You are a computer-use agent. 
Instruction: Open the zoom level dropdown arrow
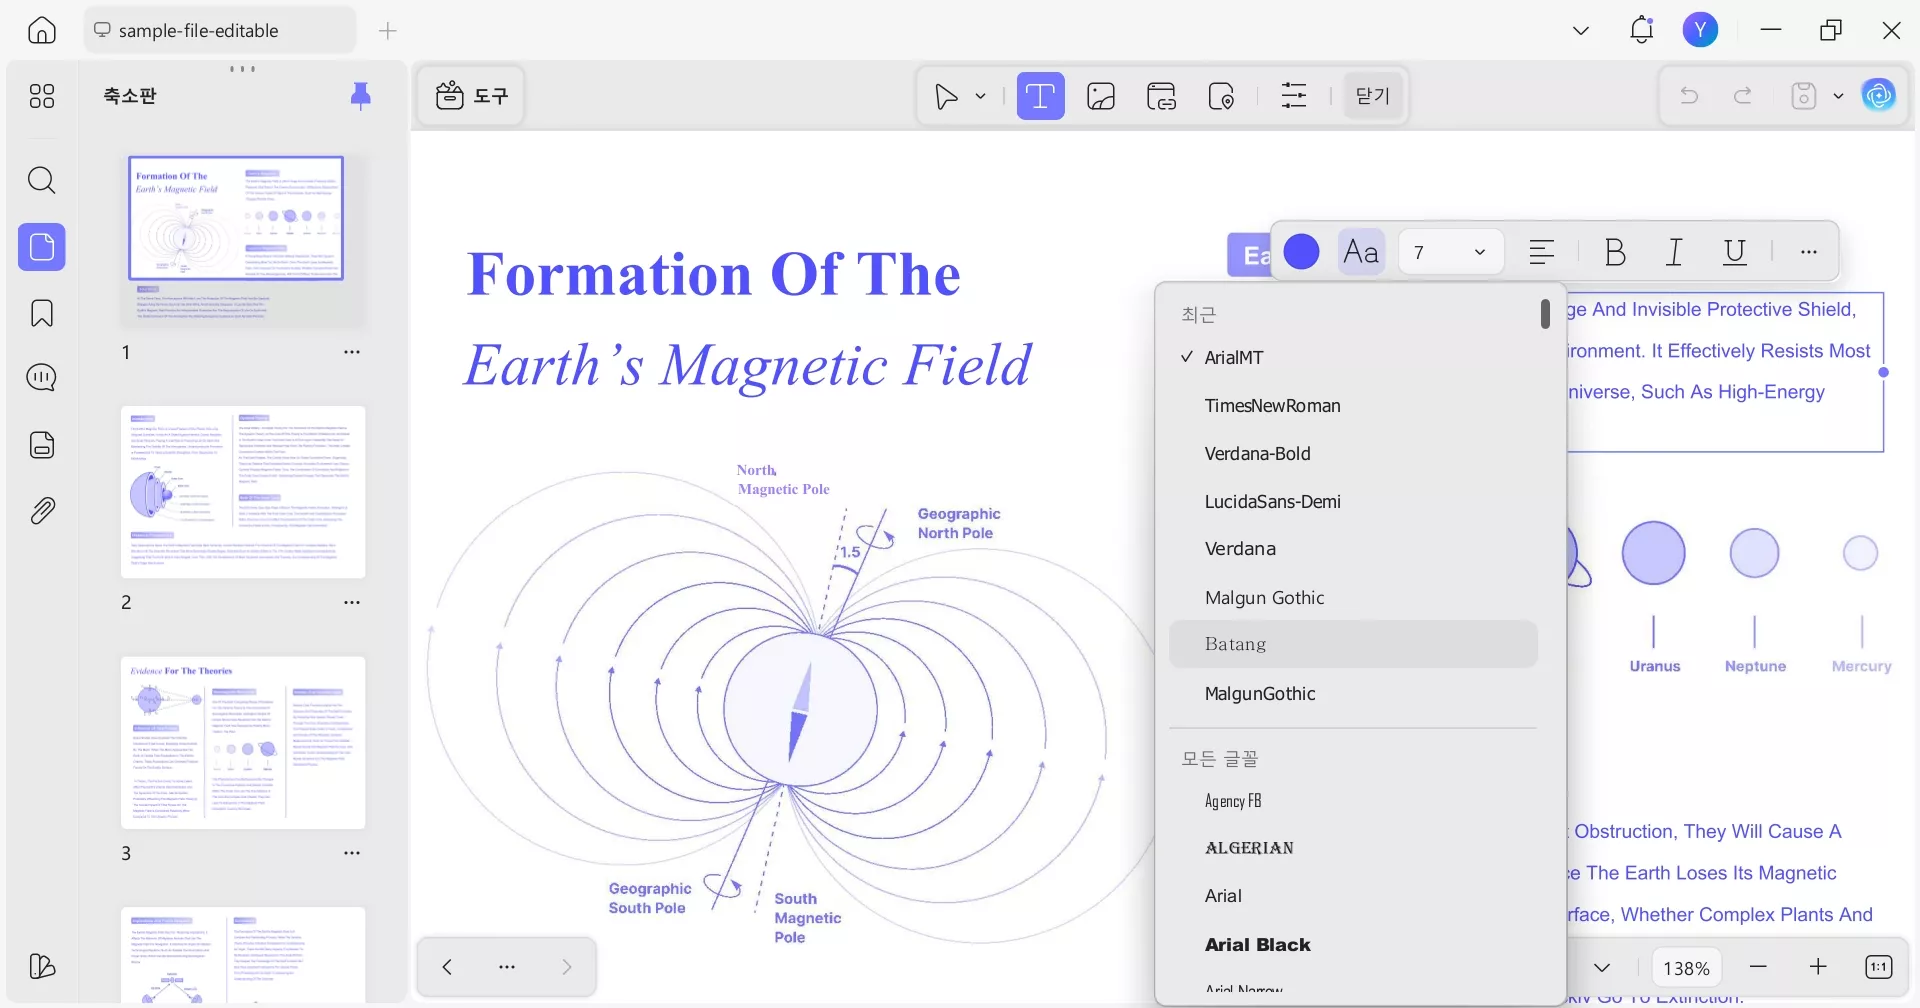pos(1602,968)
